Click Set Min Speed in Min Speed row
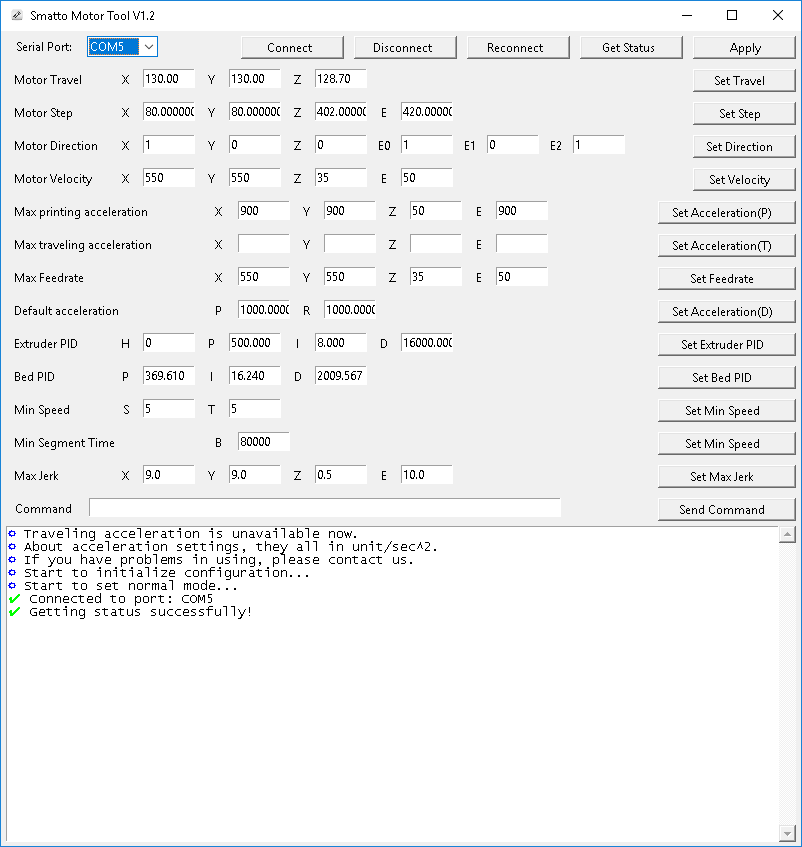Screen dimensions: 802x847 point(727,410)
